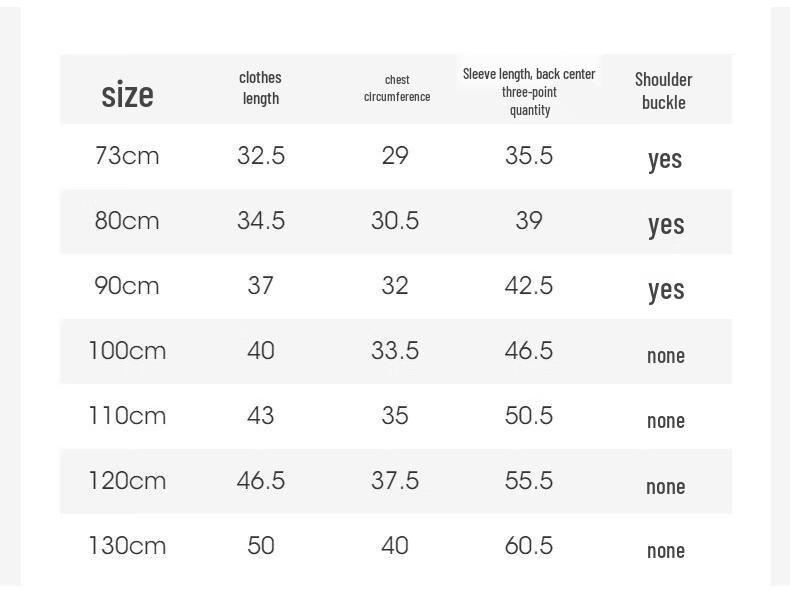The height and width of the screenshot is (593, 790).
Task: Click the 80cm size row label
Action: tap(127, 221)
